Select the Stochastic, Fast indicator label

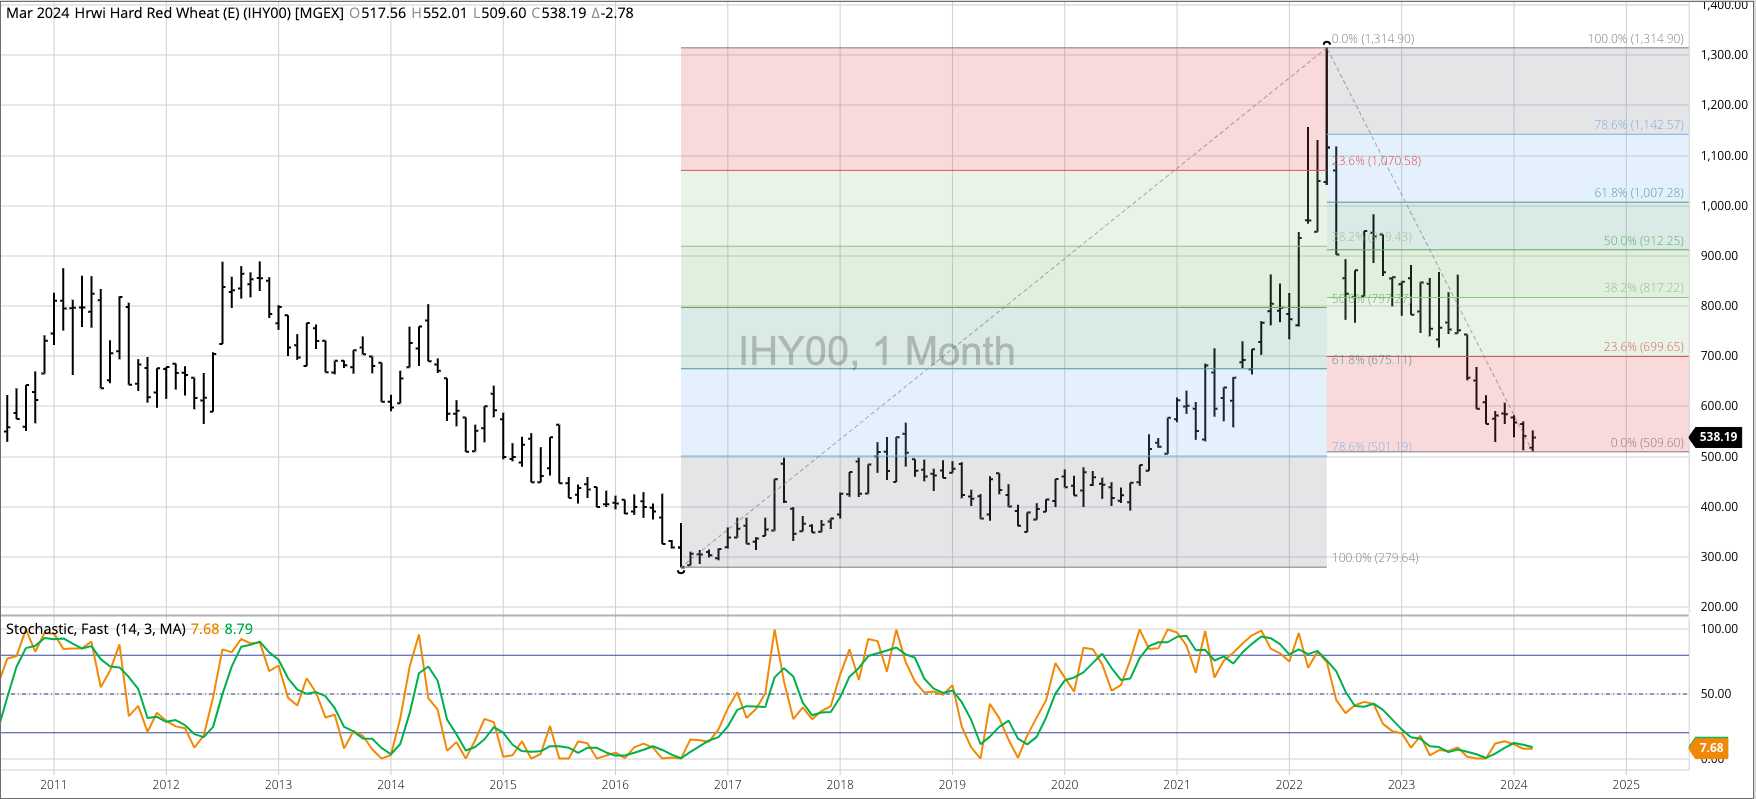point(96,629)
